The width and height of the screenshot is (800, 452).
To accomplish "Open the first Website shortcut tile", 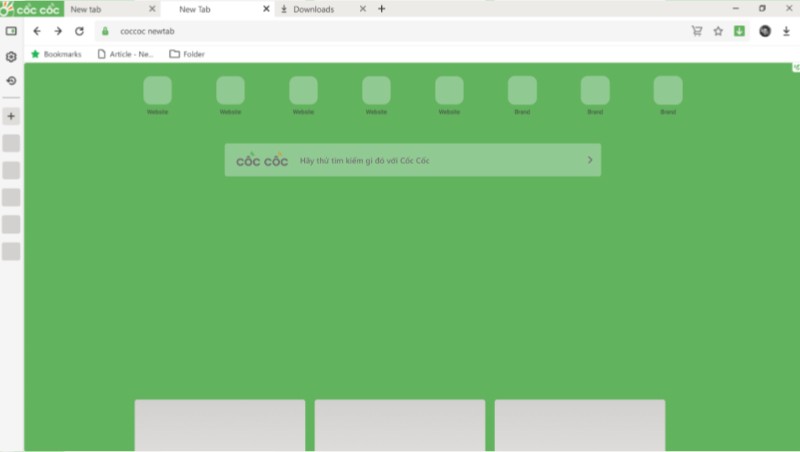I will pyautogui.click(x=157, y=95).
